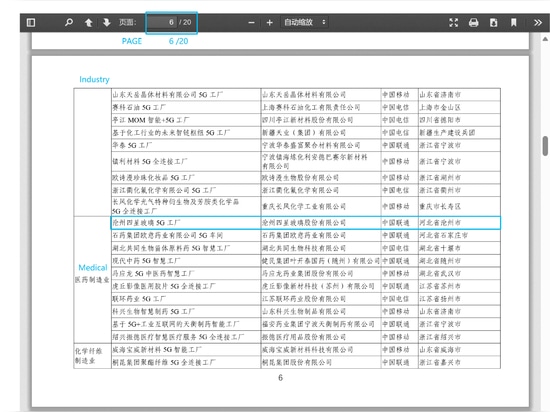Click 欧诗漫生物股份有限公司 cell
Screen dimensions: 550x412
321,178
